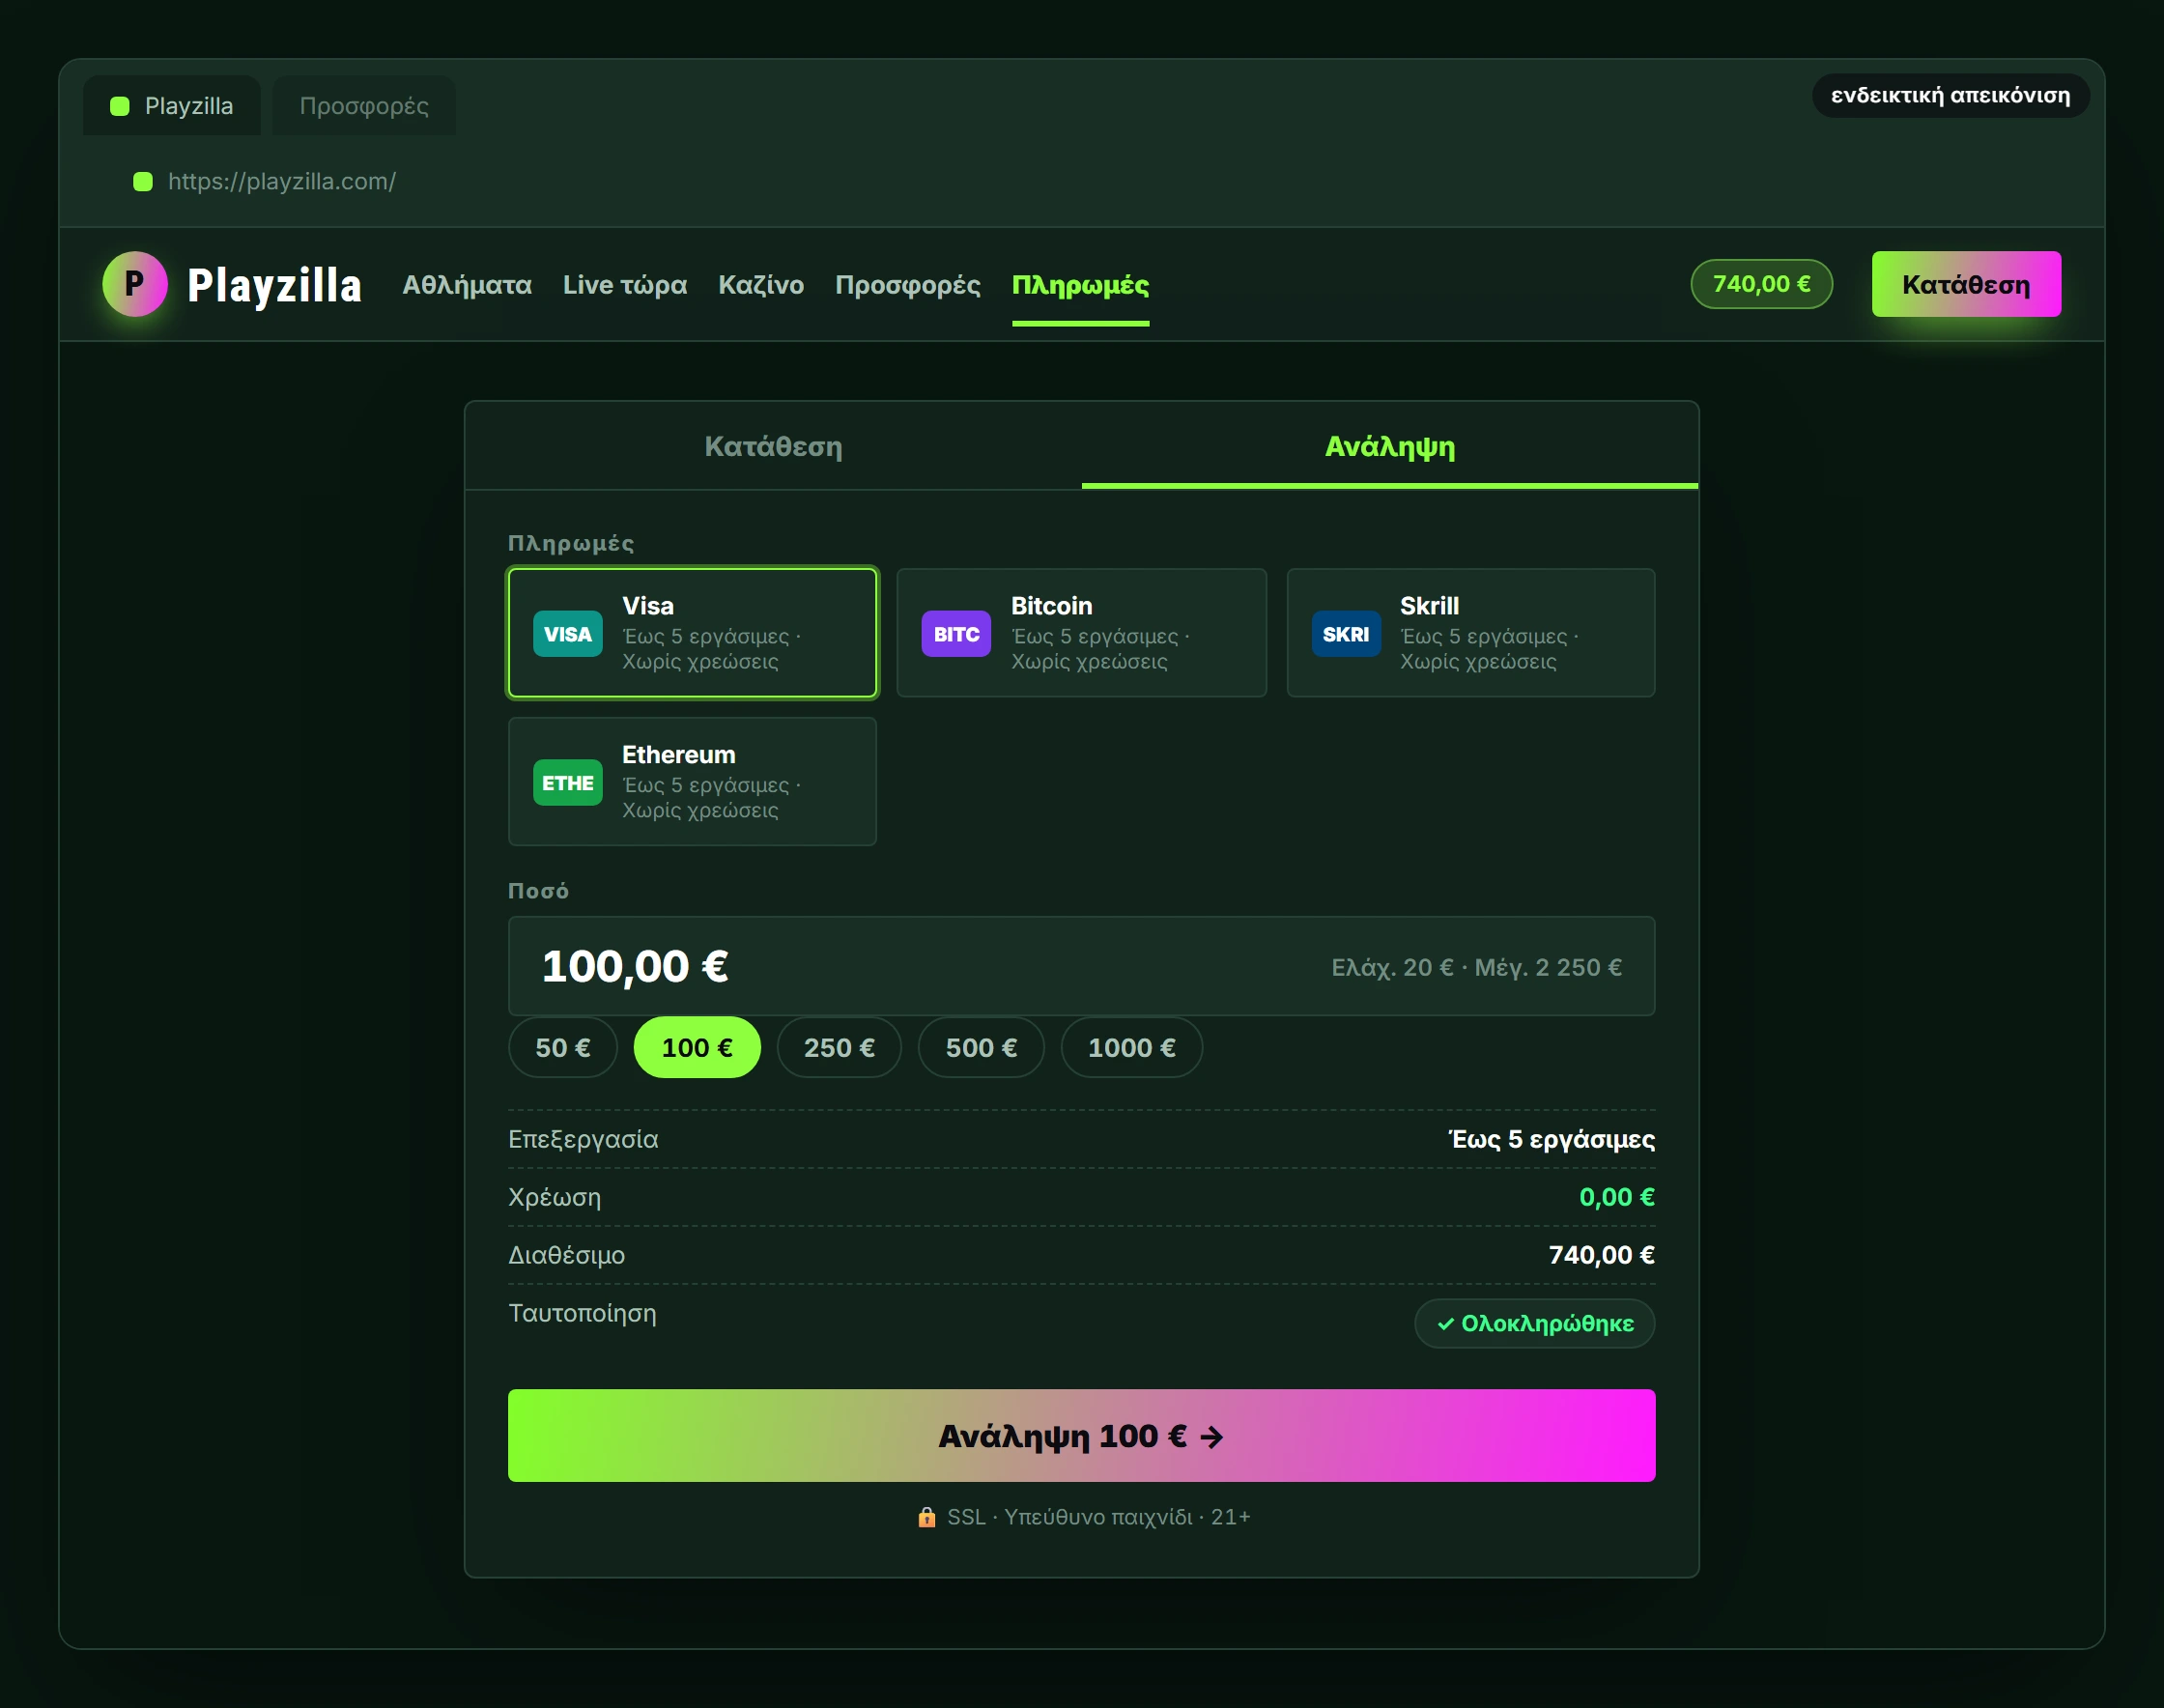Click the Playzilla brand name text

[274, 285]
